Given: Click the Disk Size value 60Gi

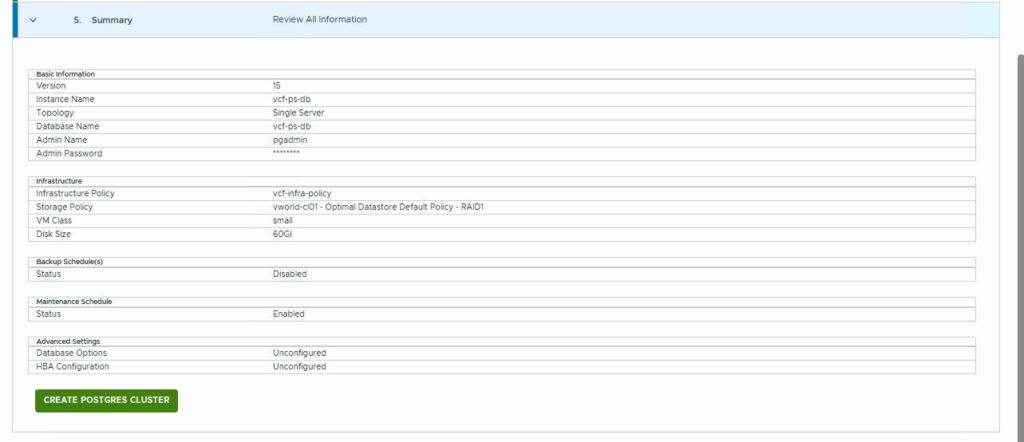Looking at the screenshot, I should click(282, 234).
